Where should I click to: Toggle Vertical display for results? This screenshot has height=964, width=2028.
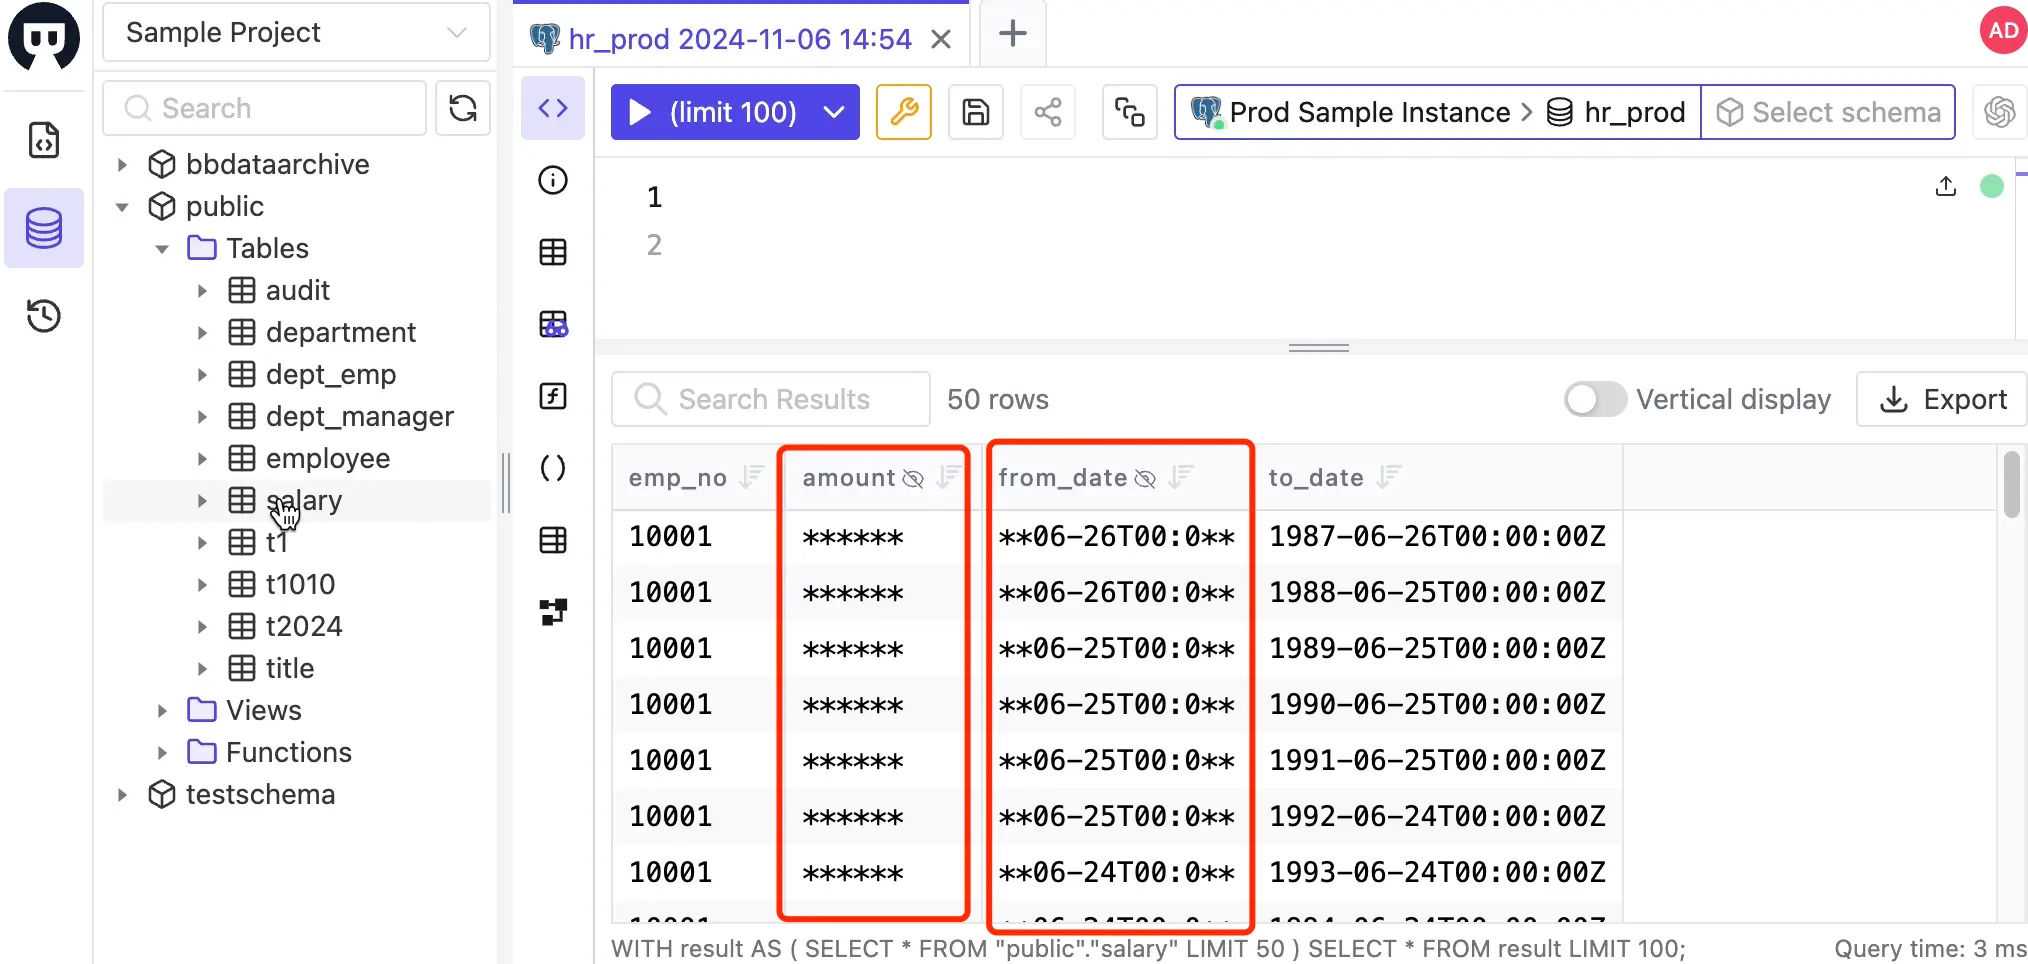click(x=1594, y=399)
